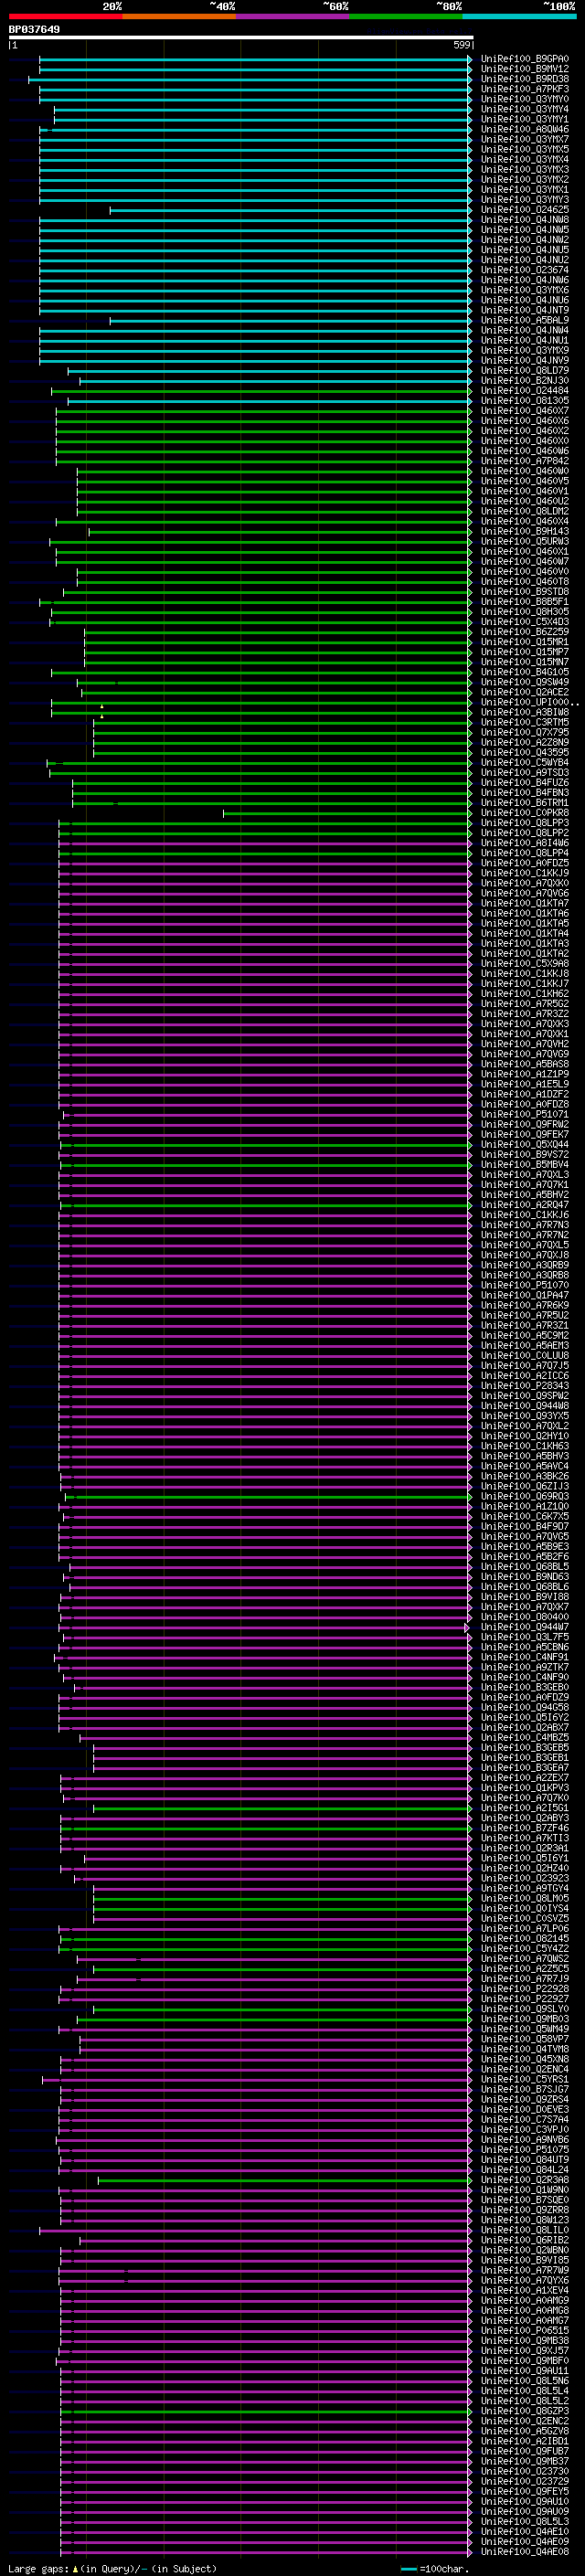
Task: Select the UniRef100_A3BIW8 label
Action: 525,712
